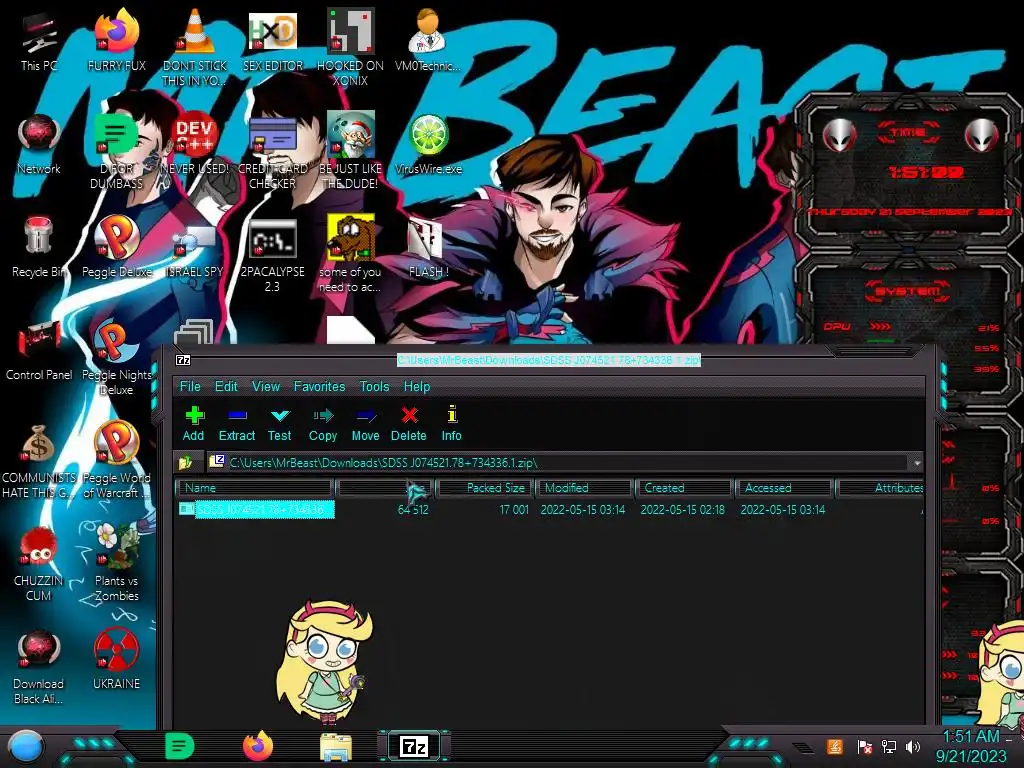Select the Control Panel desktop icon
Screen dimensions: 1024x768
(39, 351)
